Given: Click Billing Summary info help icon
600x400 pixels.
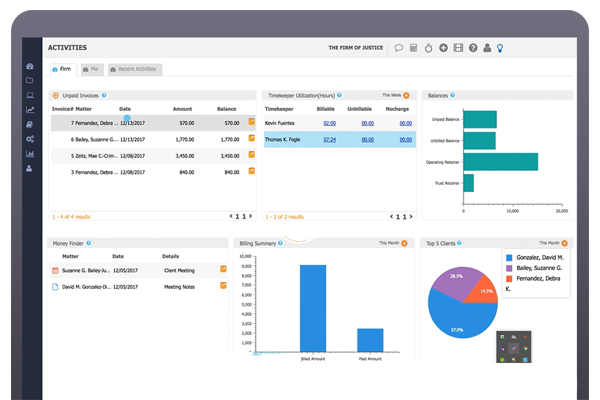Looking at the screenshot, I should pyautogui.click(x=280, y=243).
